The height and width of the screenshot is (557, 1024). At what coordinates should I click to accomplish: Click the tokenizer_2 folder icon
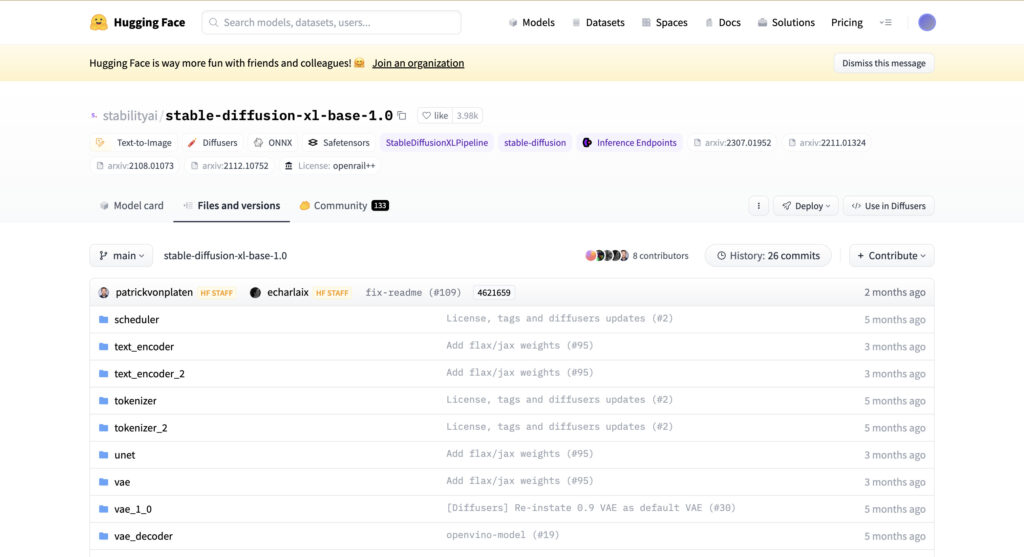pyautogui.click(x=103, y=428)
